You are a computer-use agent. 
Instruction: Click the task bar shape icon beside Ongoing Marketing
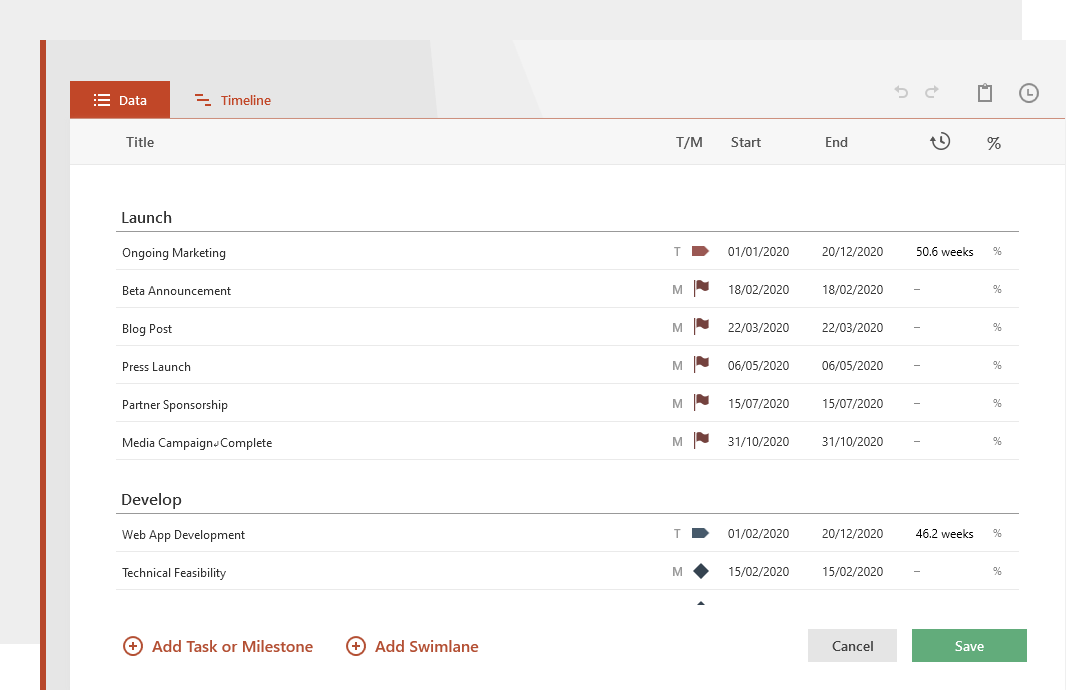(x=700, y=251)
